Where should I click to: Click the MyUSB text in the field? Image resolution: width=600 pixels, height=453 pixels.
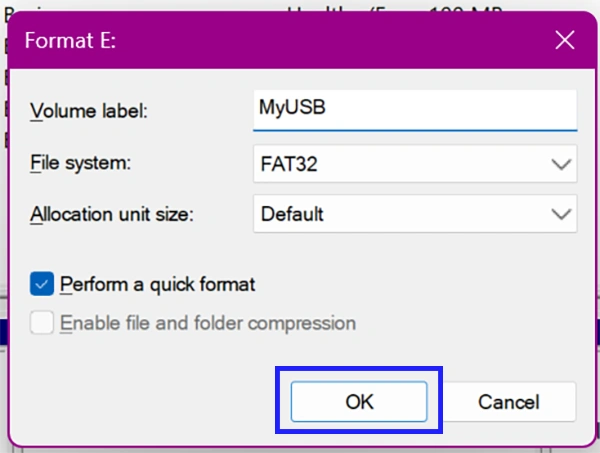pyautogui.click(x=292, y=108)
